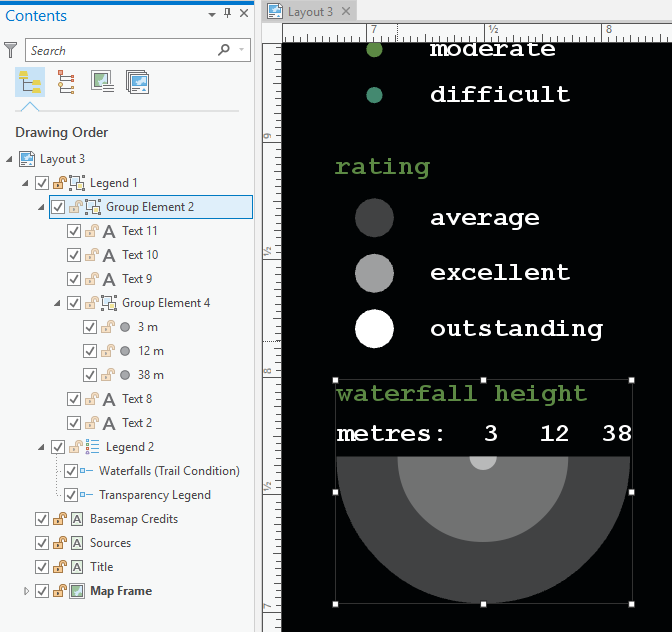Toggle lock icon on Map Frame

60,591
